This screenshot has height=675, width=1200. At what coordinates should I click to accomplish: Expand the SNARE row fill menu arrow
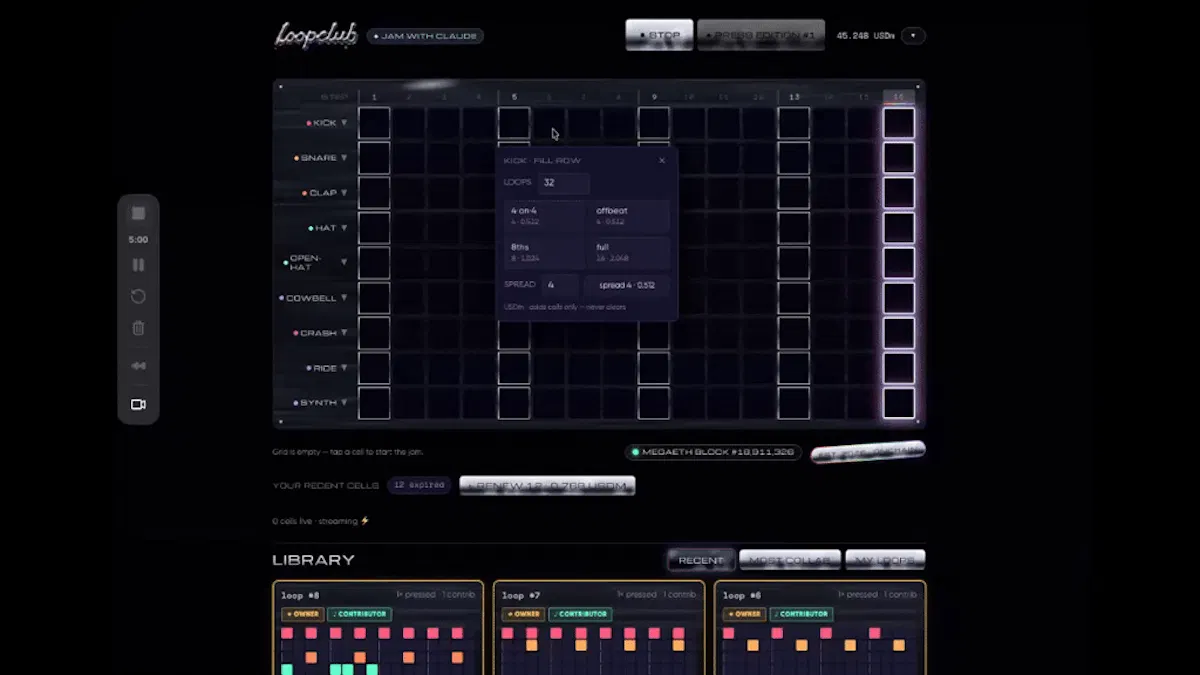point(344,158)
